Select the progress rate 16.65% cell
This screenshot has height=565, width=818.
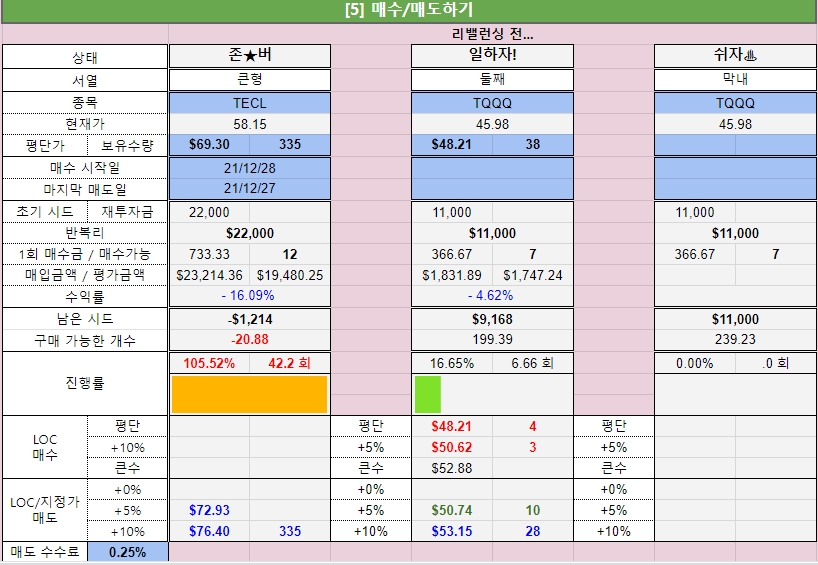tap(452, 363)
